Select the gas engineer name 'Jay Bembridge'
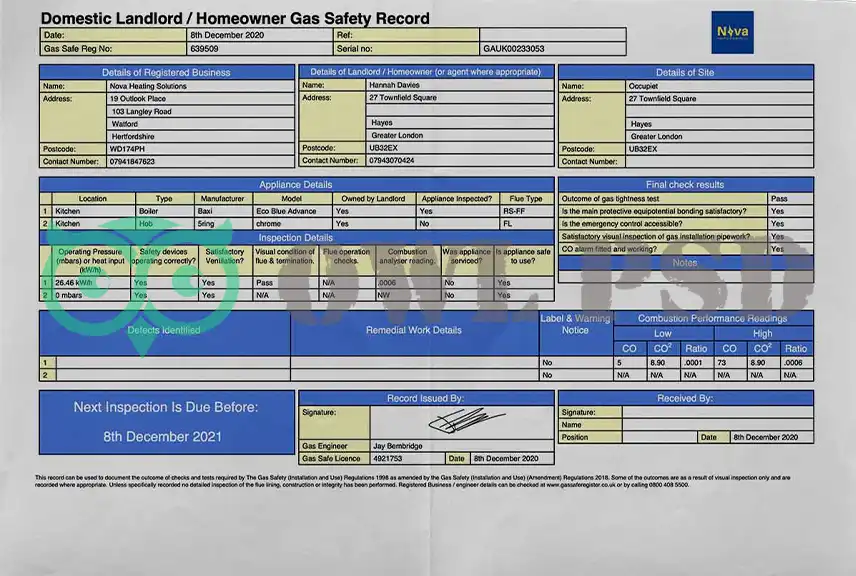856x576 pixels. pyautogui.click(x=397, y=446)
